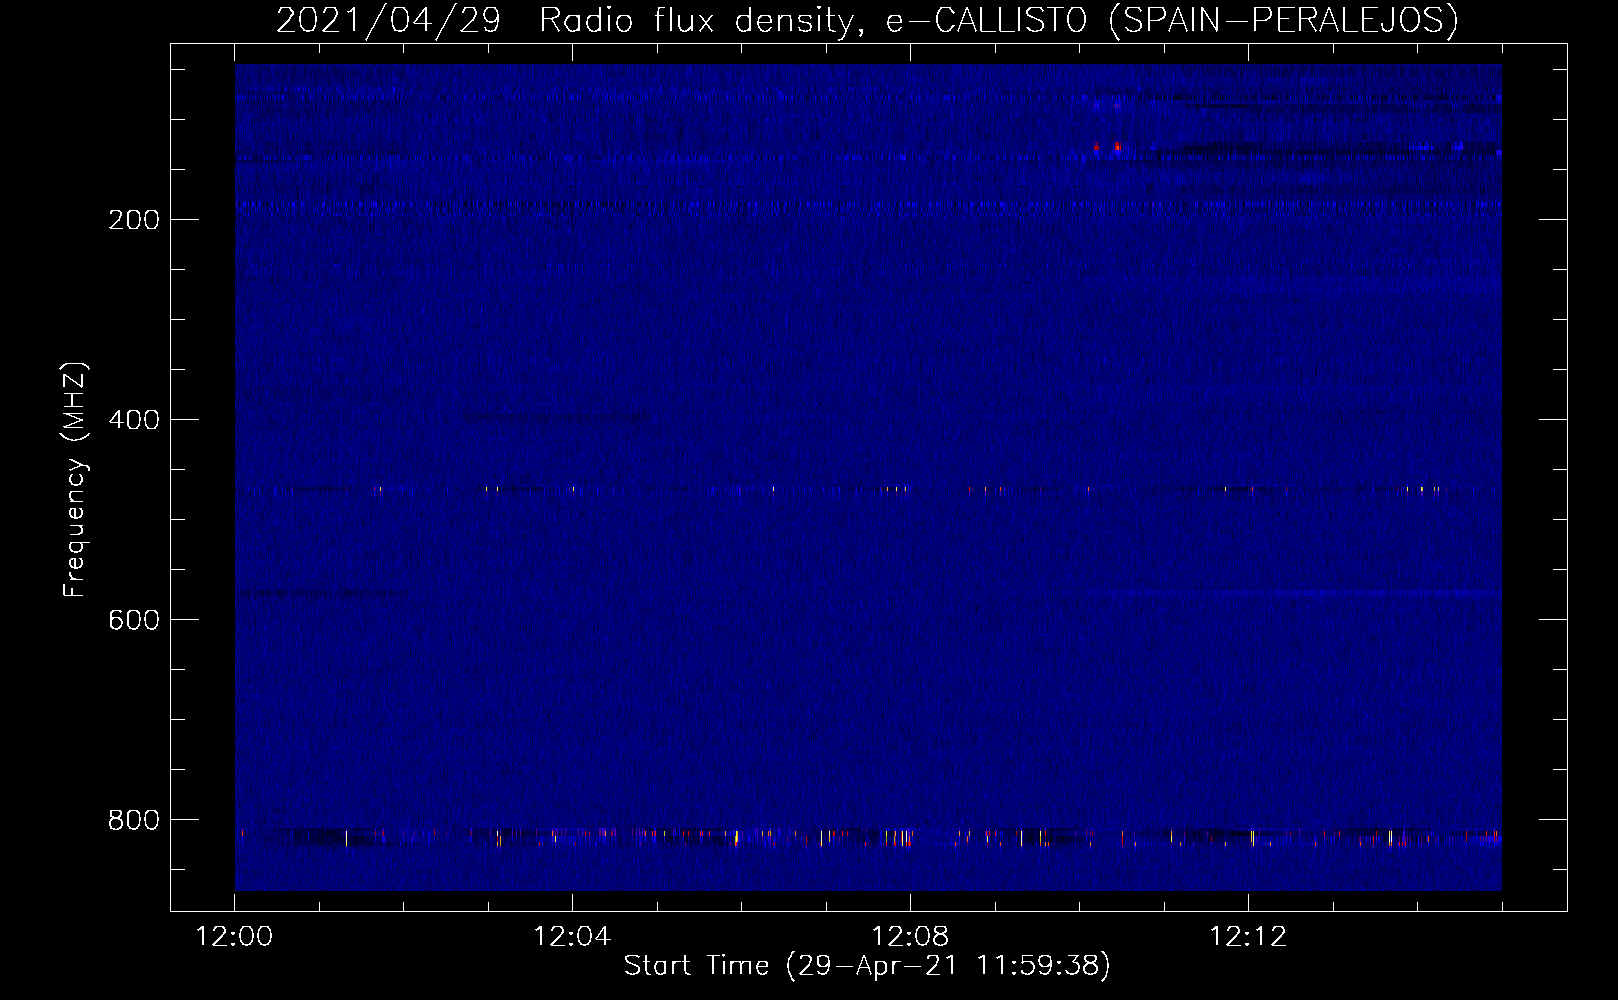This screenshot has width=1618, height=1000.
Task: Click the '12:12' time tick label
Action: (x=1248, y=937)
